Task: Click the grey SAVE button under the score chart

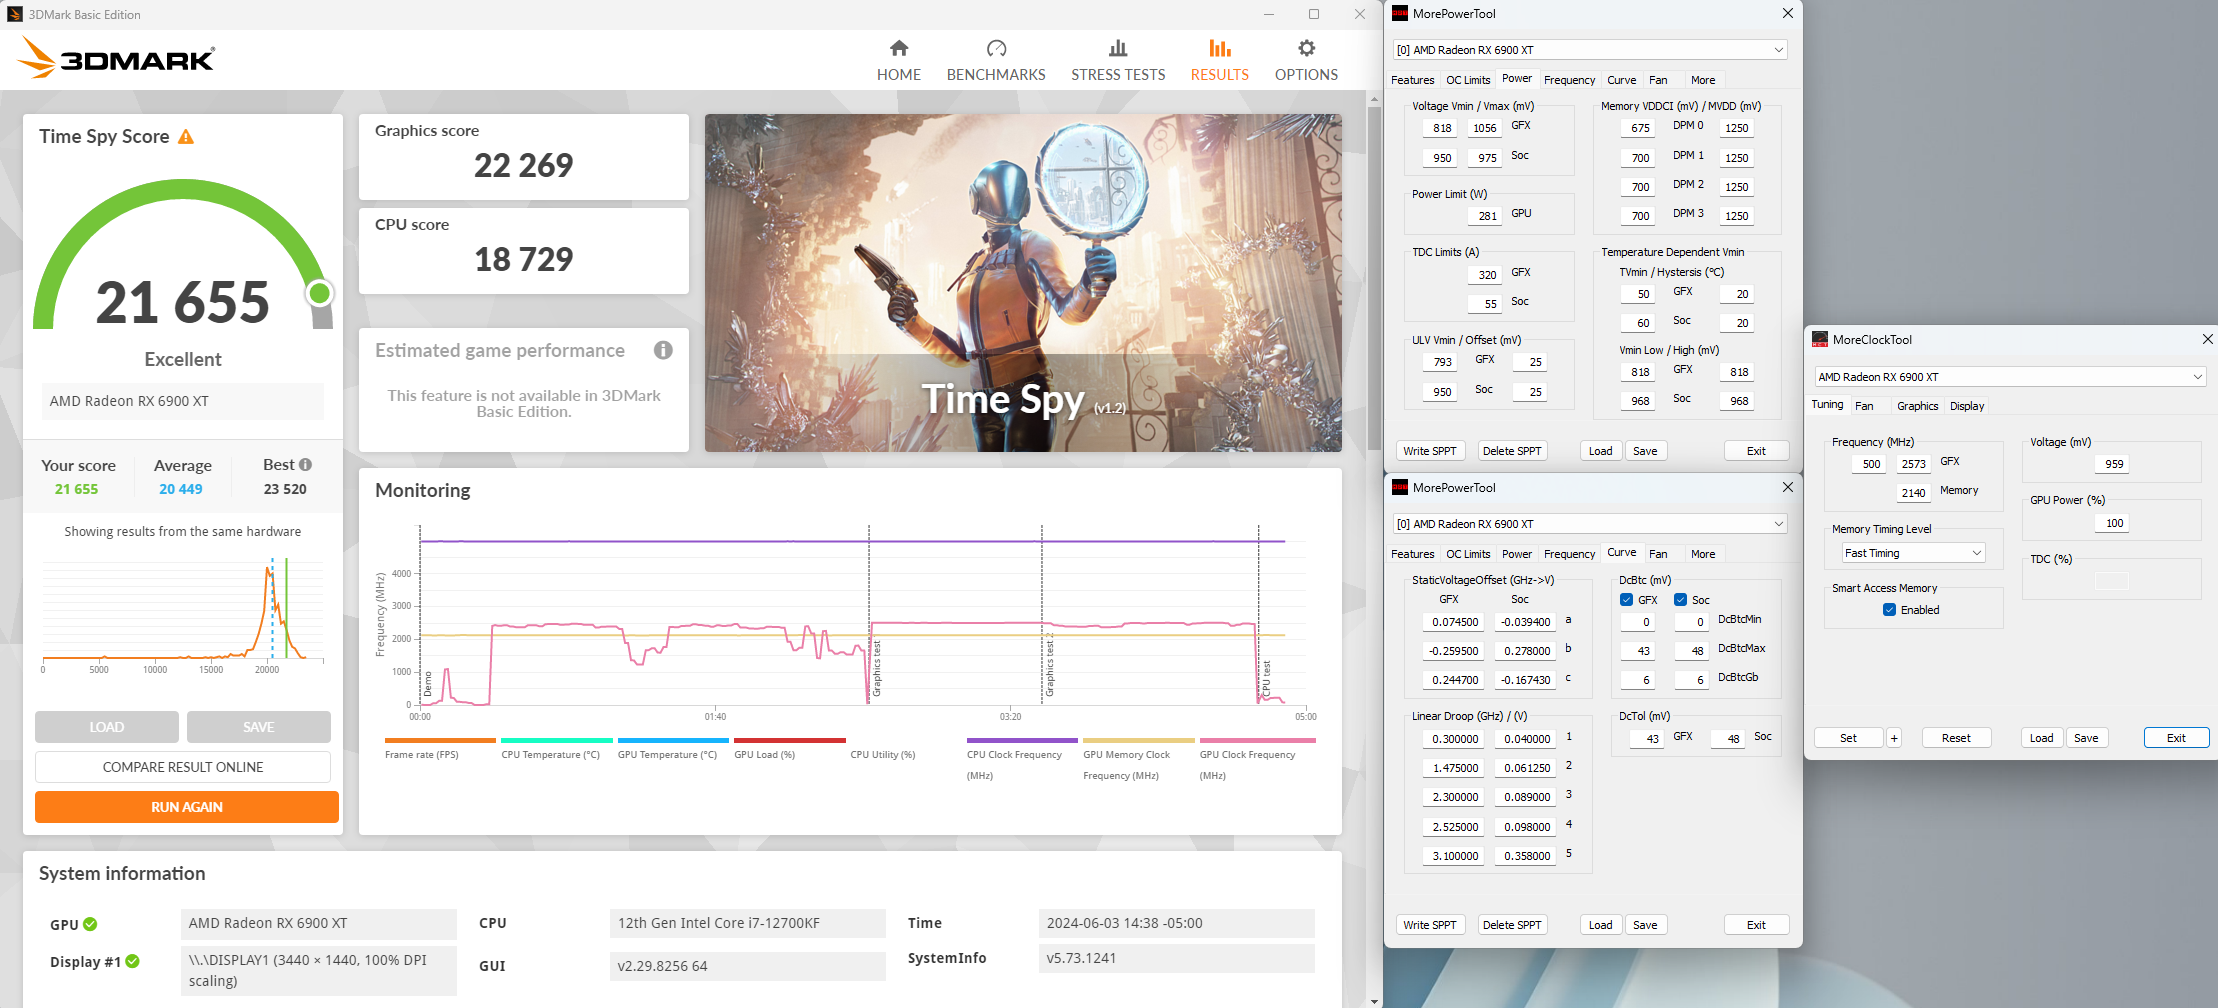Action: click(x=259, y=727)
